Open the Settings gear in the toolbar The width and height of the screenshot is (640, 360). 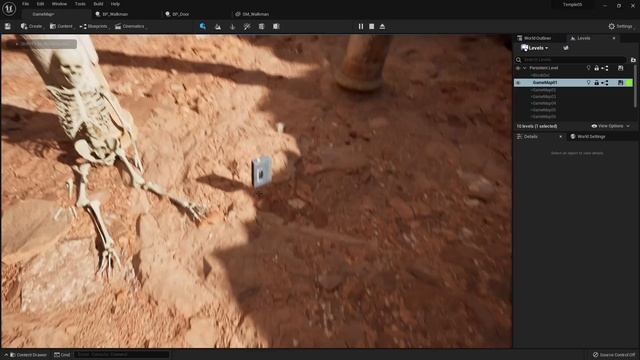(620, 26)
